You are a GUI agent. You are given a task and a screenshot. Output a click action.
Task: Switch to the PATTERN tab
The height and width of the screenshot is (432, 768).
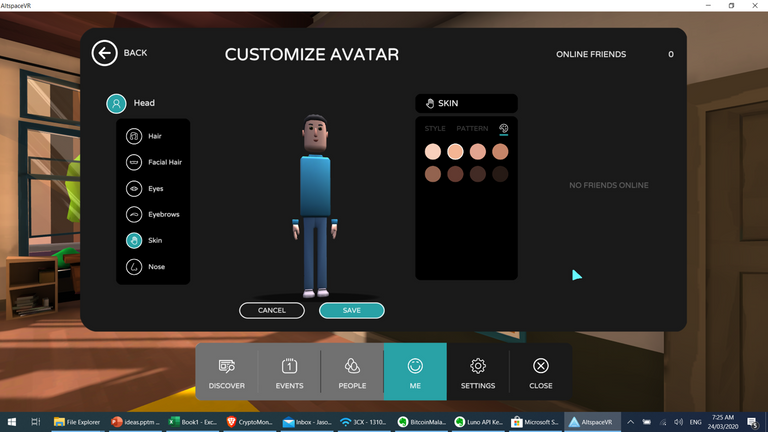click(x=472, y=128)
